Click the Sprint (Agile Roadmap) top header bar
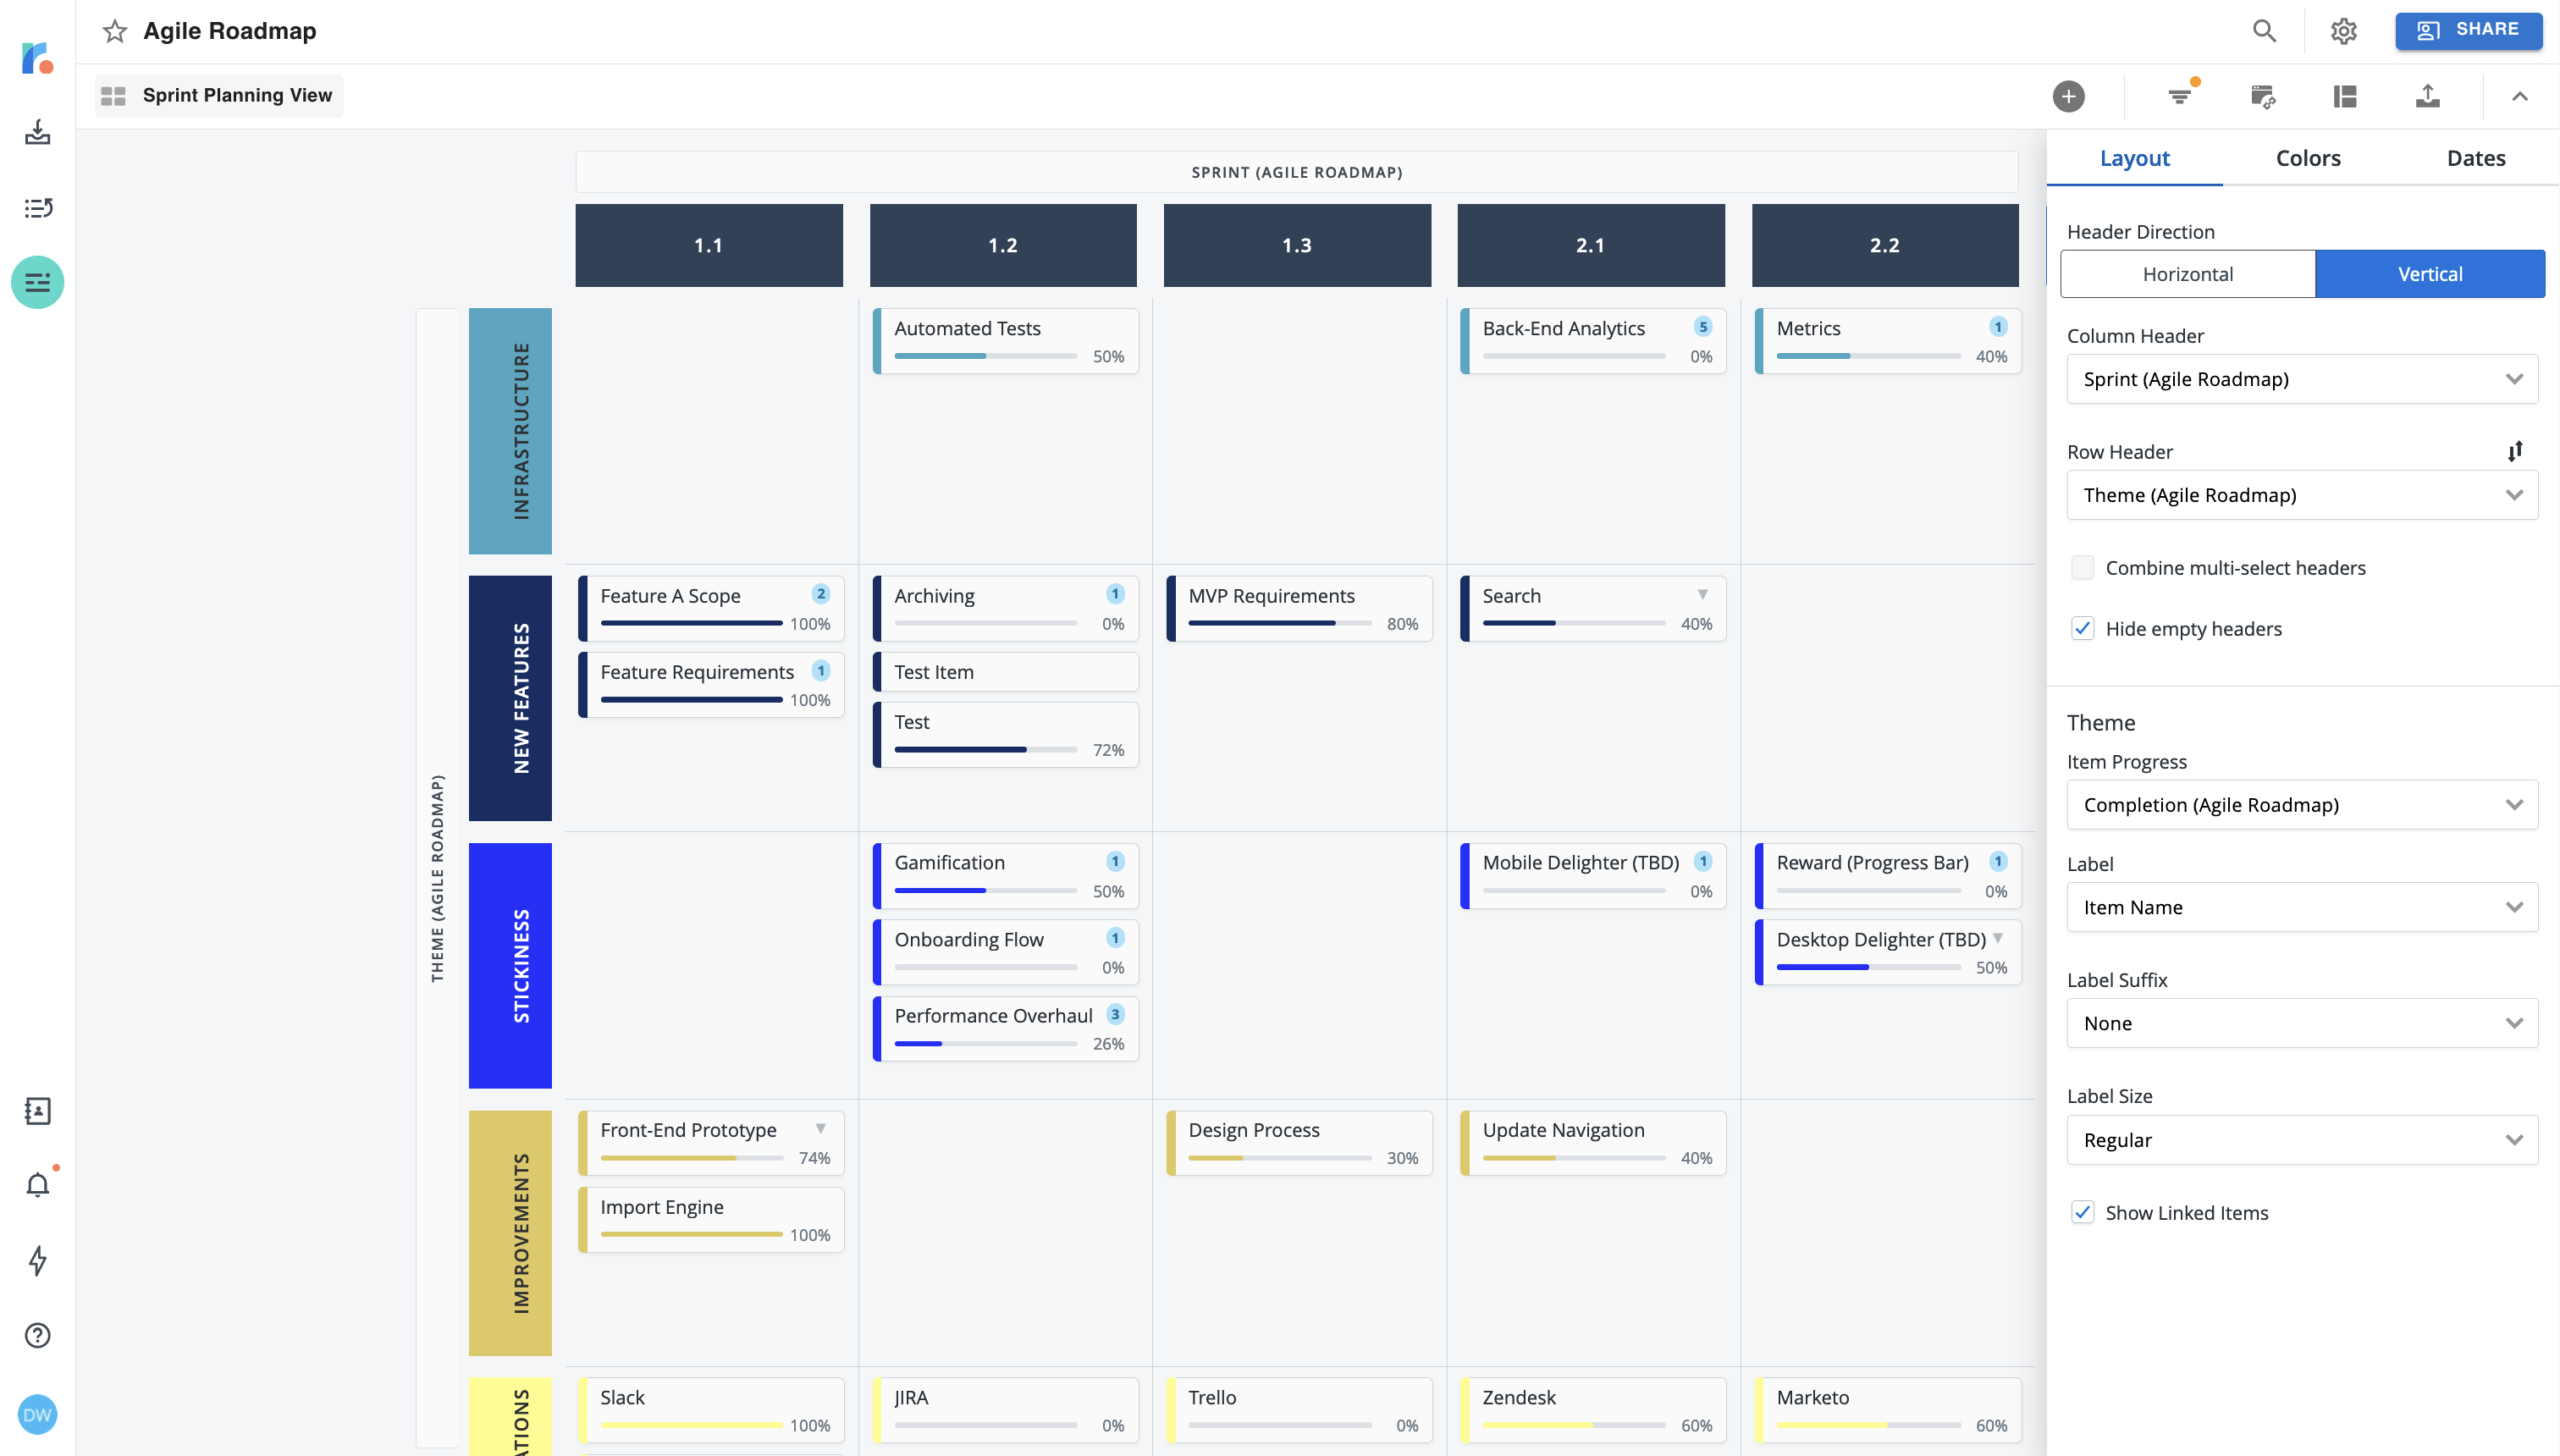 pyautogui.click(x=1297, y=172)
